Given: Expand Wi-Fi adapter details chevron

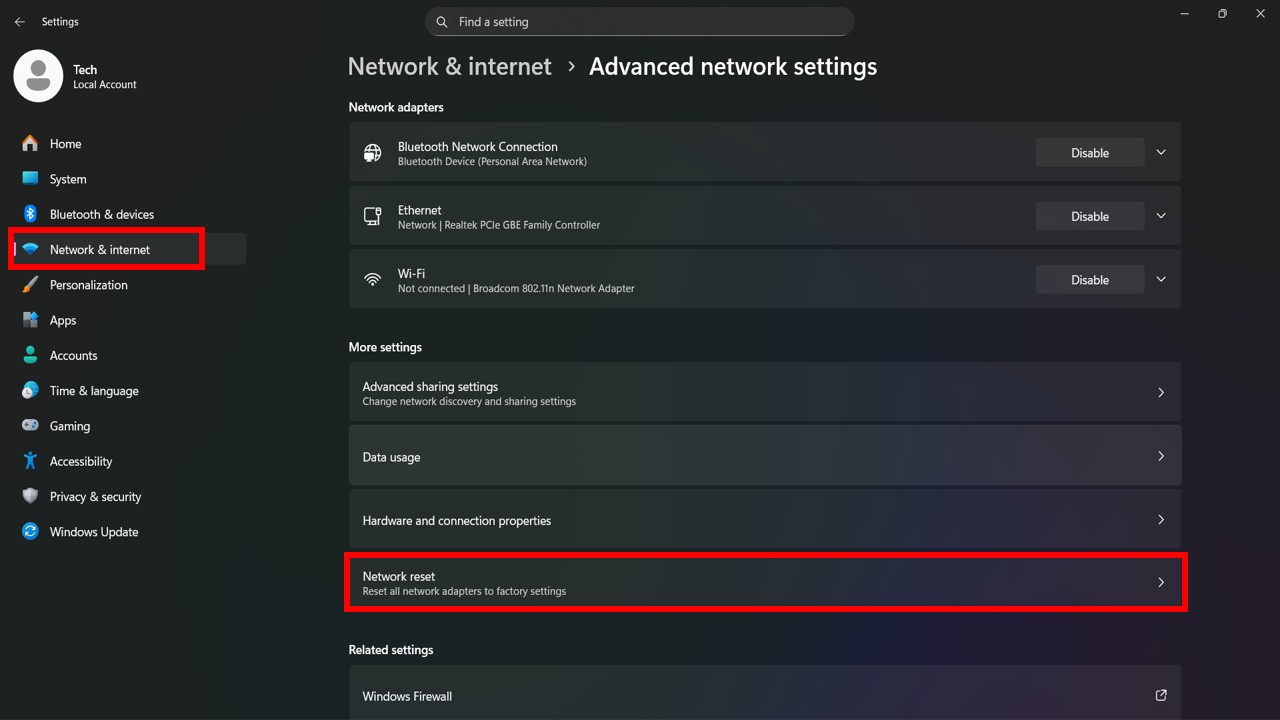Looking at the screenshot, I should point(1161,280).
